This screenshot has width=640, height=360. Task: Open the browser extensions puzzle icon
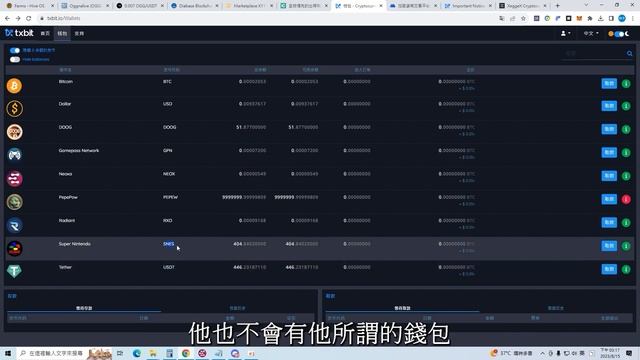coord(589,18)
